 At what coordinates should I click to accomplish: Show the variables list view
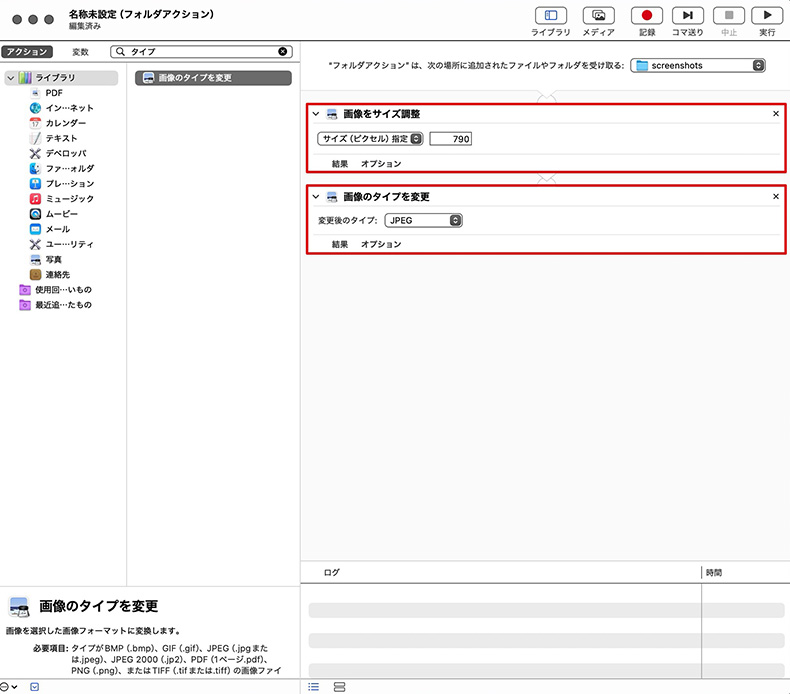point(340,687)
